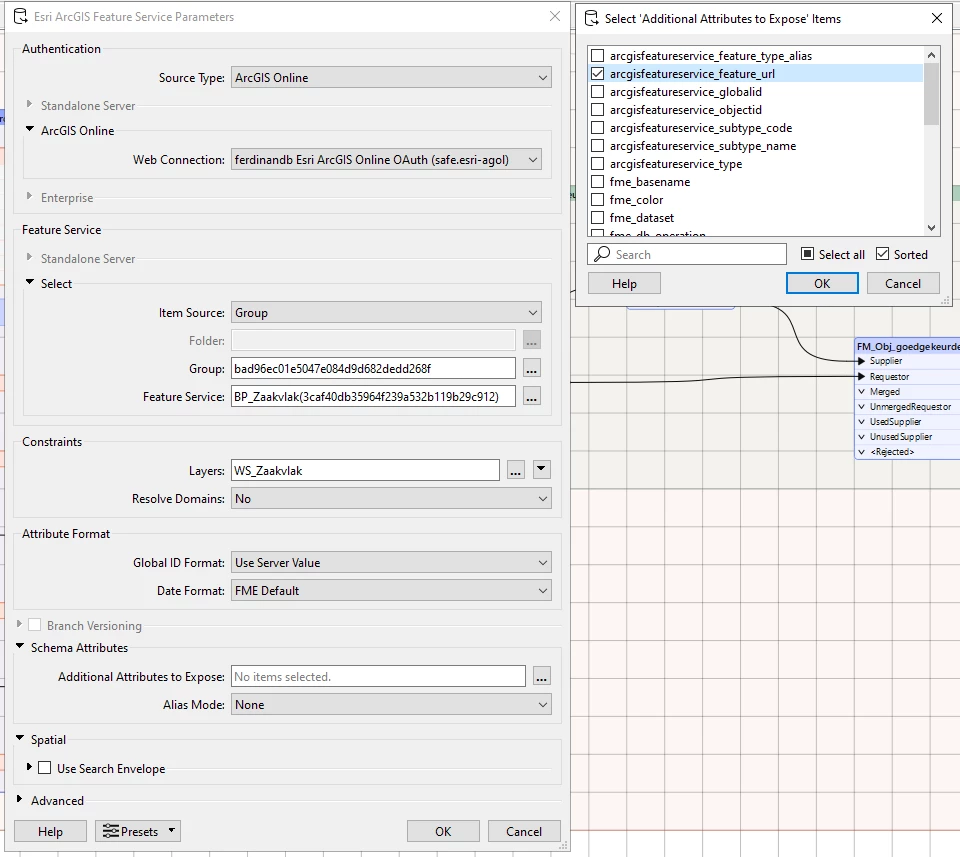The image size is (960, 857).
Task: Open Resolve Domains dropdown
Action: (x=391, y=499)
